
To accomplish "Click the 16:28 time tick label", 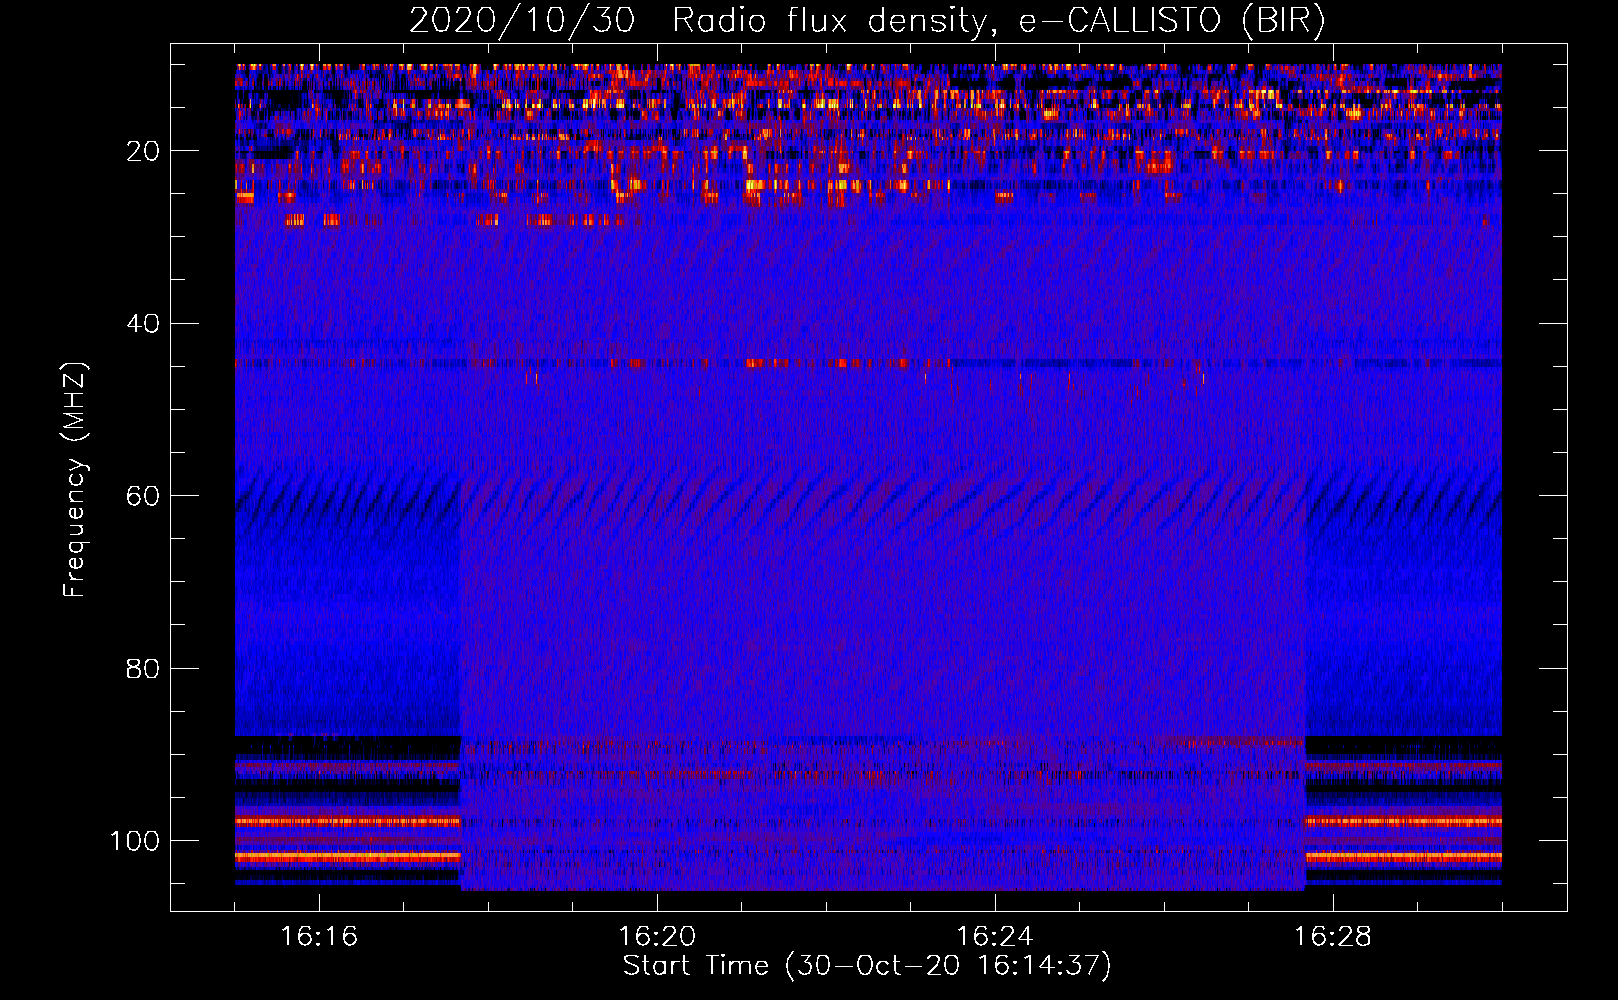I will pyautogui.click(x=1333, y=936).
